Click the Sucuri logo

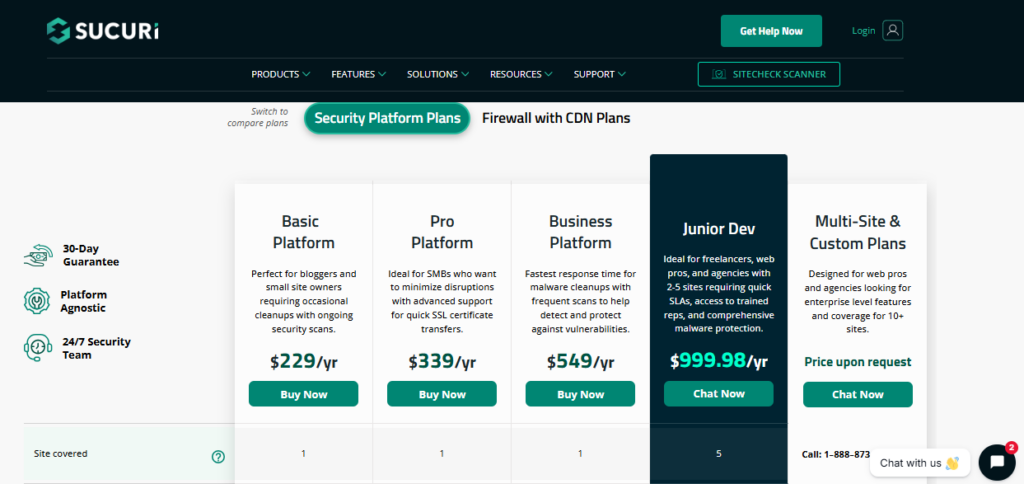(103, 31)
